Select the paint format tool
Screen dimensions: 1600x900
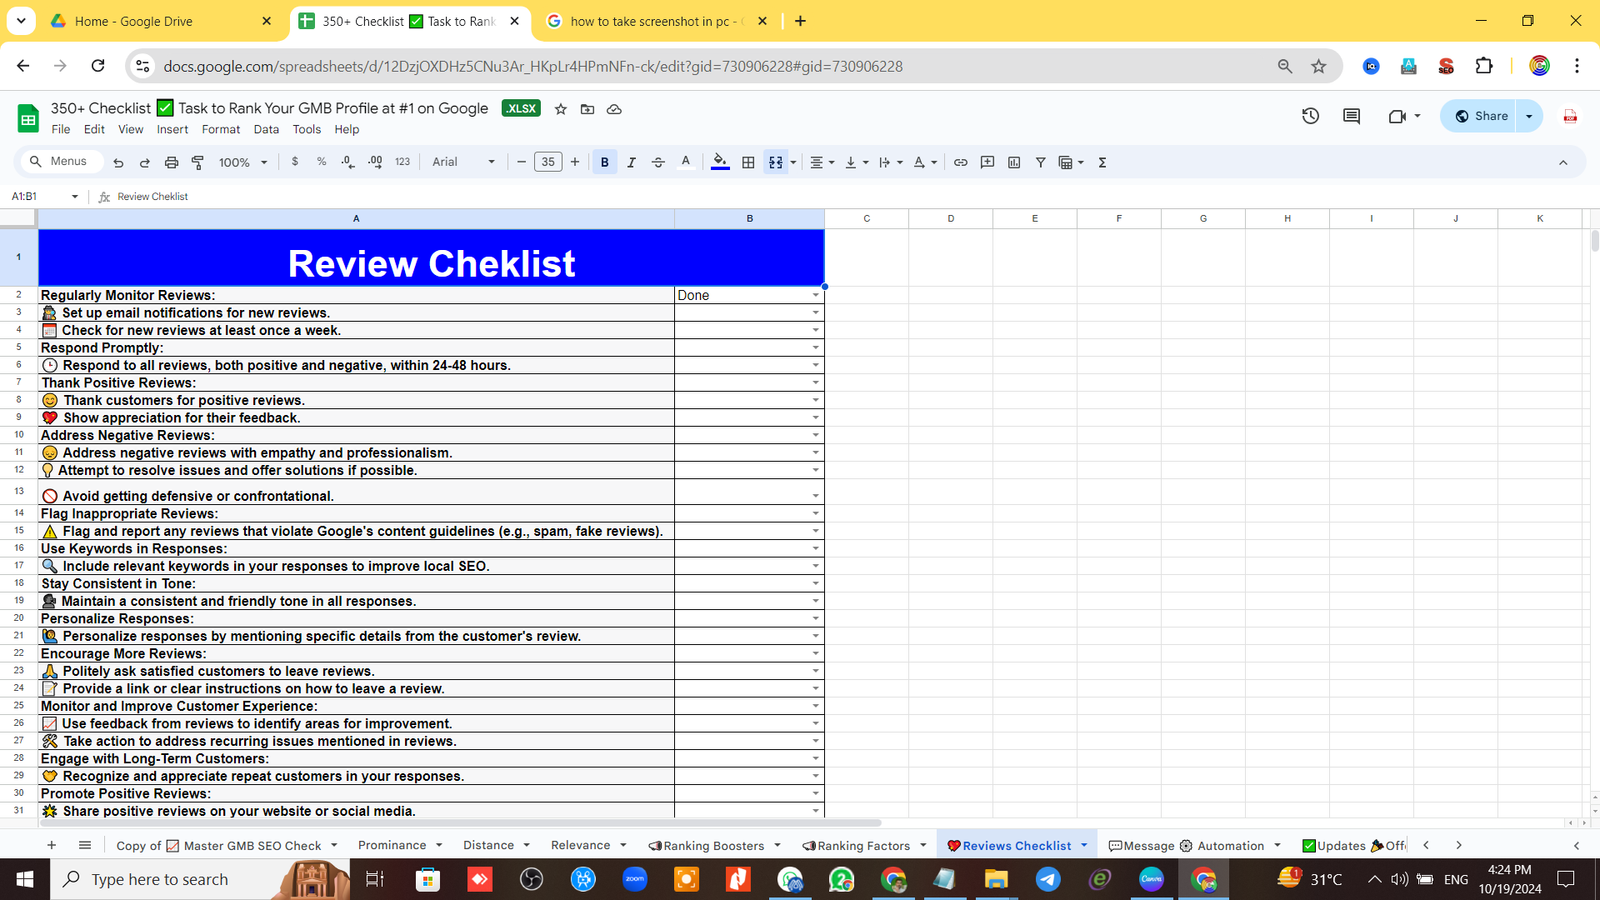tap(198, 162)
